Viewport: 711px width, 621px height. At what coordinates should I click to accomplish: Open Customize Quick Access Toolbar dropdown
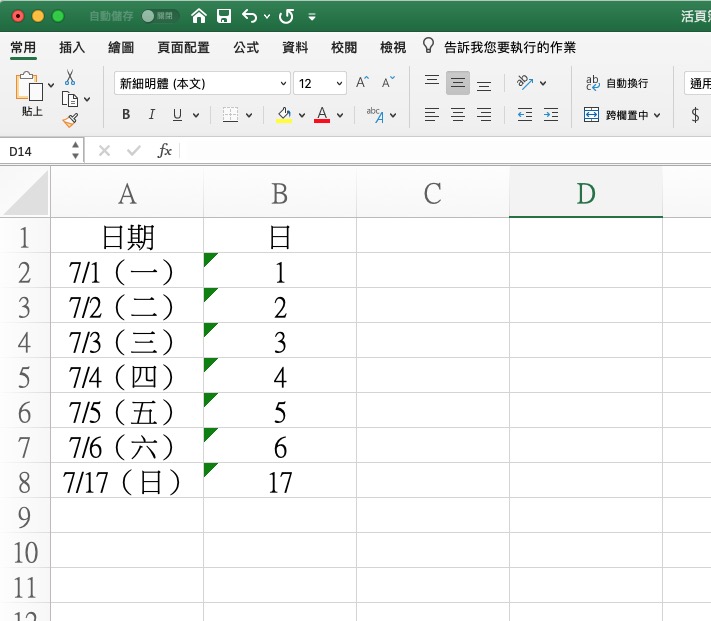point(312,17)
